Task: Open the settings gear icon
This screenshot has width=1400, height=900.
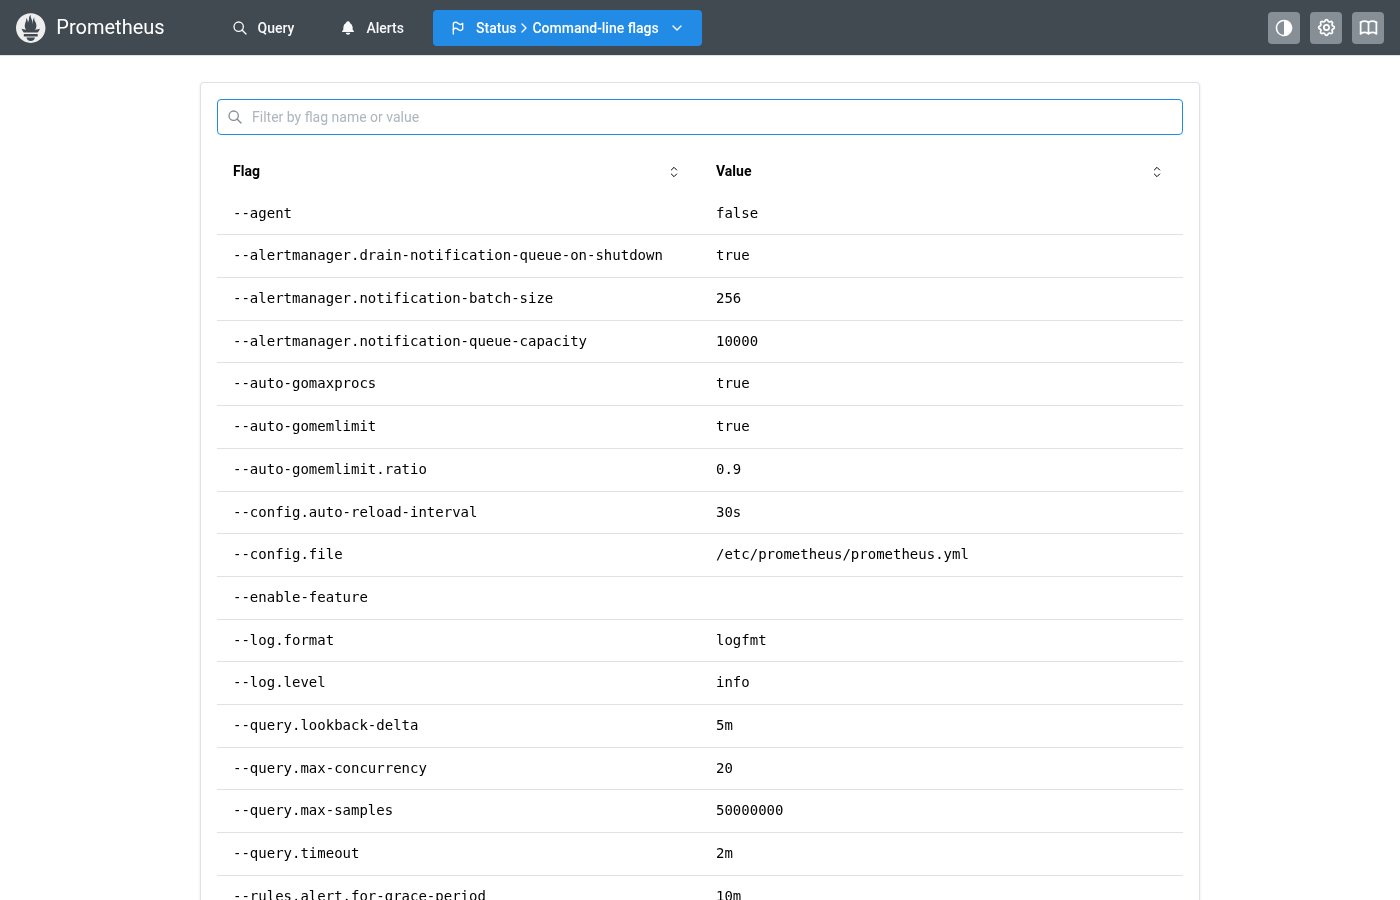Action: coord(1326,28)
